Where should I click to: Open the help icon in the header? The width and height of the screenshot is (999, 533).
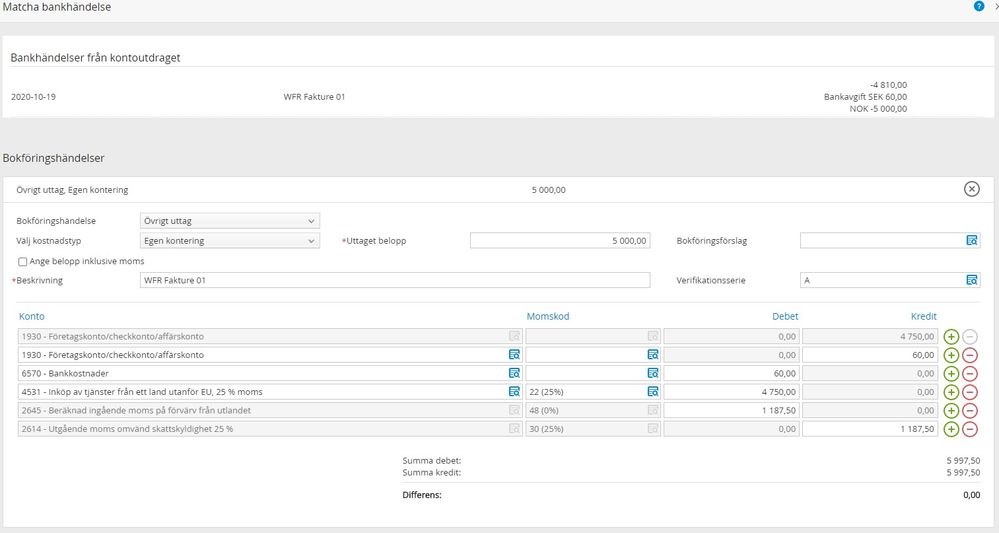pos(979,7)
